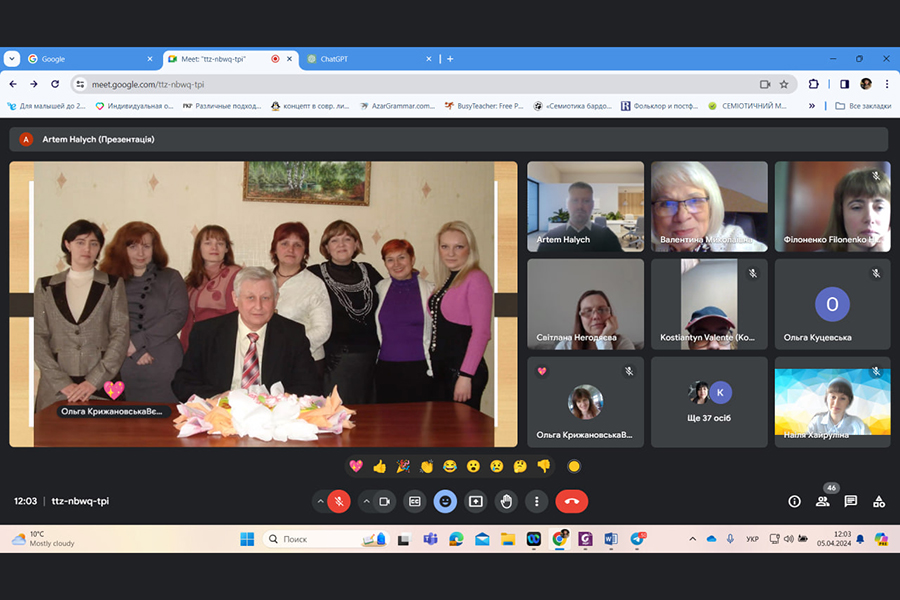Open meeting details info icon
The width and height of the screenshot is (900, 600).
click(795, 501)
